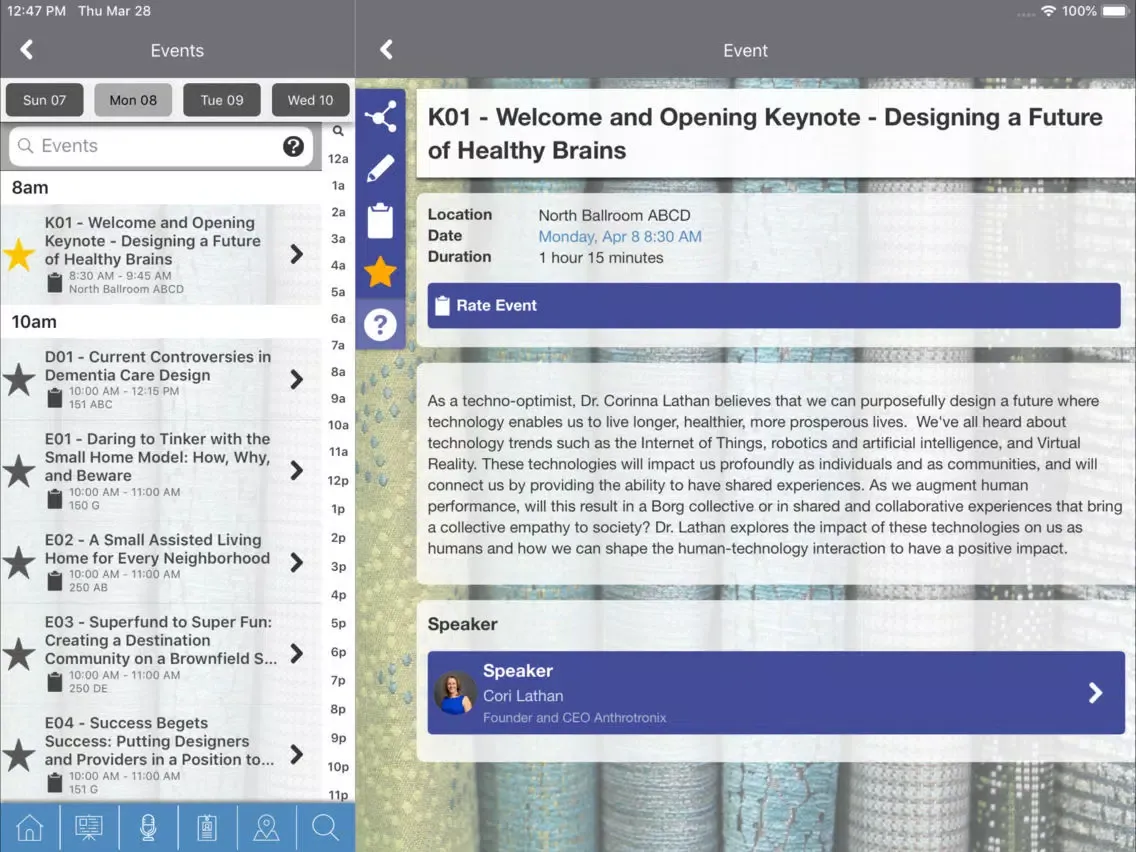Select the Mon 08 day tab
Viewport: 1136px width, 852px height.
tap(133, 100)
